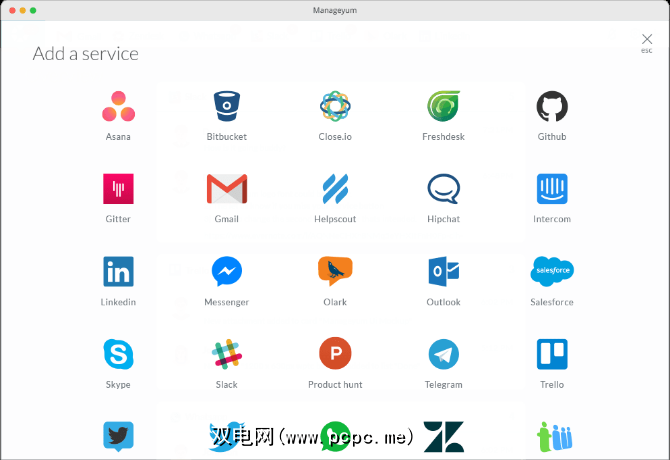Add the Asana service
This screenshot has height=460, width=670.
pos(118,106)
